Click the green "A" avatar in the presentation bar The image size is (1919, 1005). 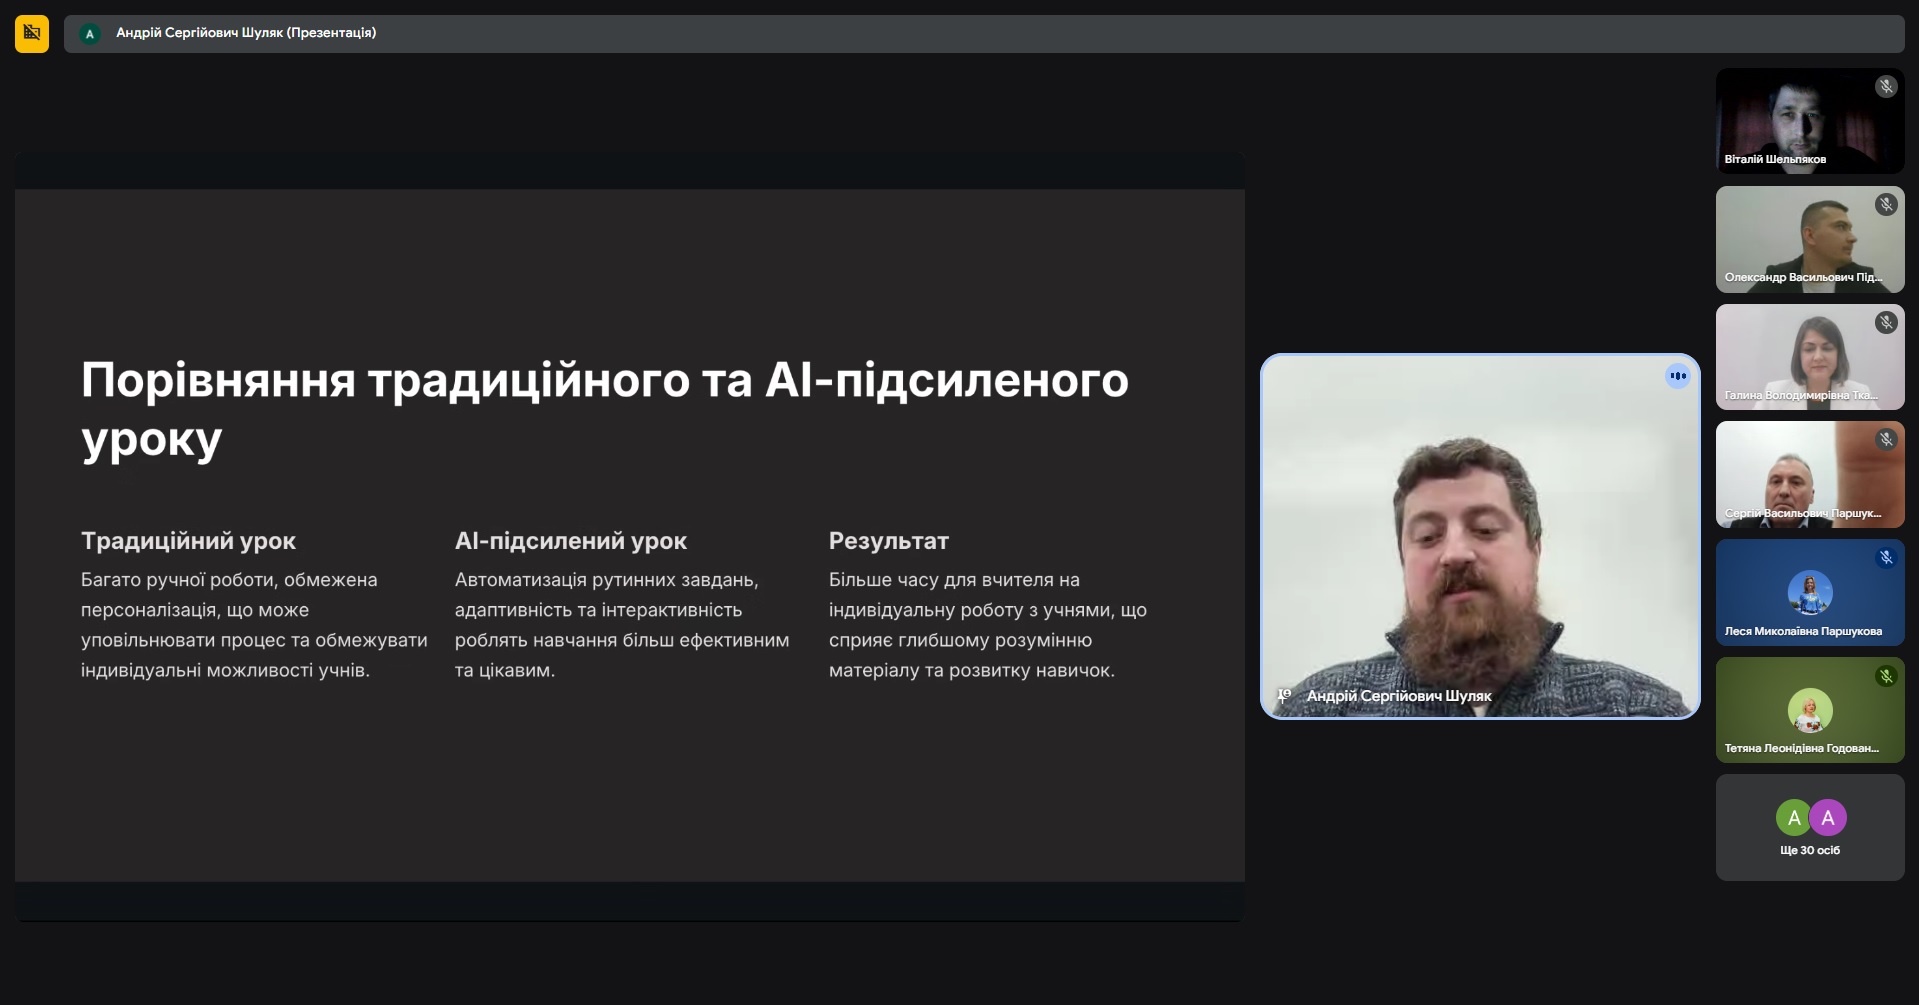click(90, 34)
